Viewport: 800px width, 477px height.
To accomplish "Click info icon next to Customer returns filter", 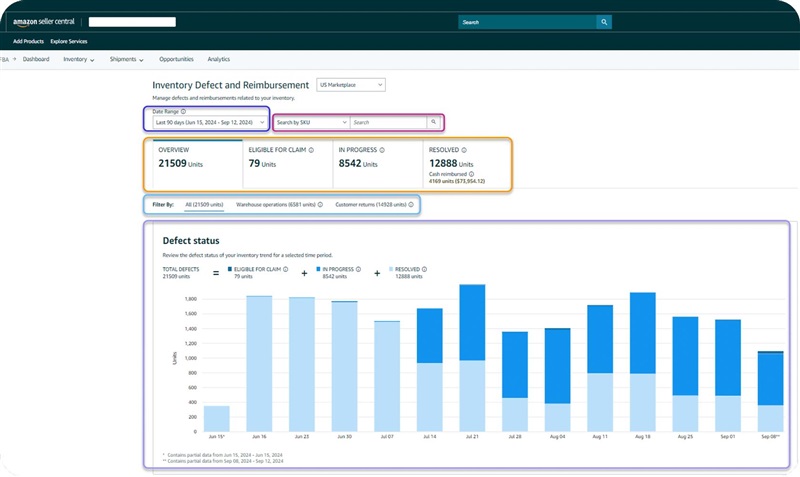I will [x=411, y=204].
